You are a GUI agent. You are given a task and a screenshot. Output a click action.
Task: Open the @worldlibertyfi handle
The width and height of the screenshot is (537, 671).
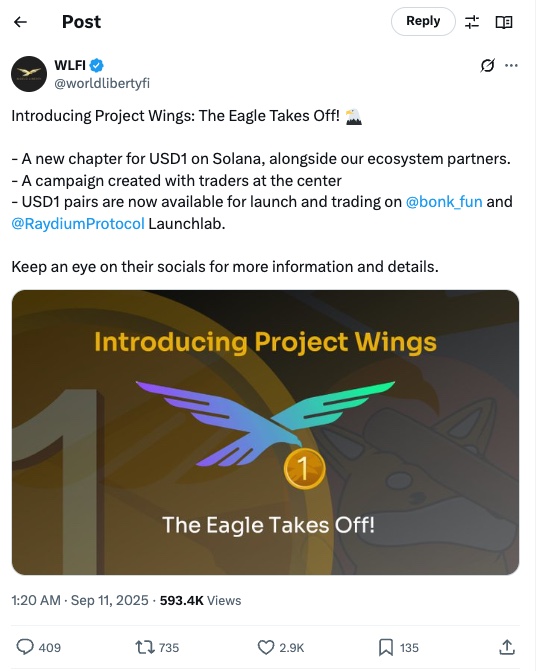(102, 83)
